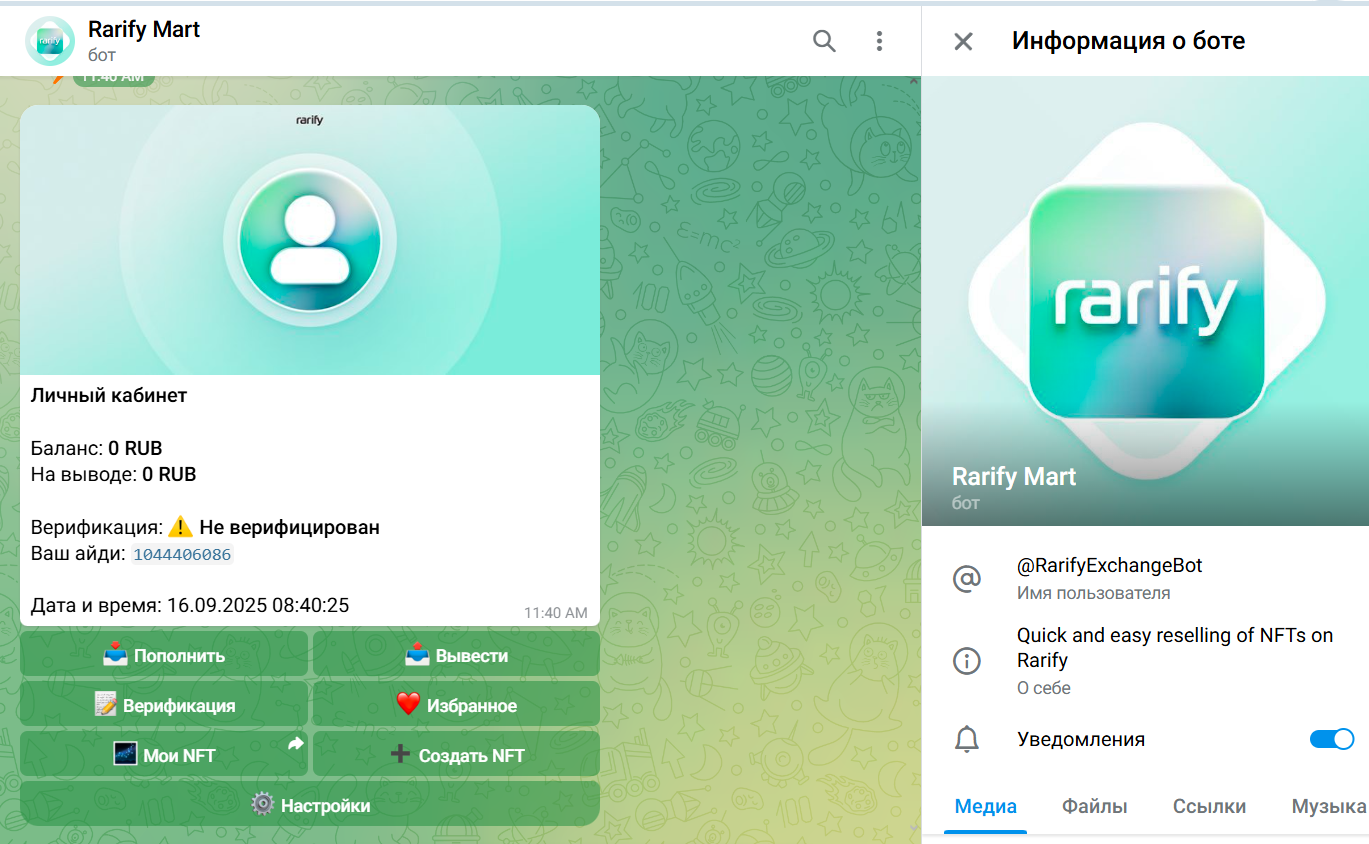Select the Медиа tab
The height and width of the screenshot is (844, 1369).
coord(985,807)
